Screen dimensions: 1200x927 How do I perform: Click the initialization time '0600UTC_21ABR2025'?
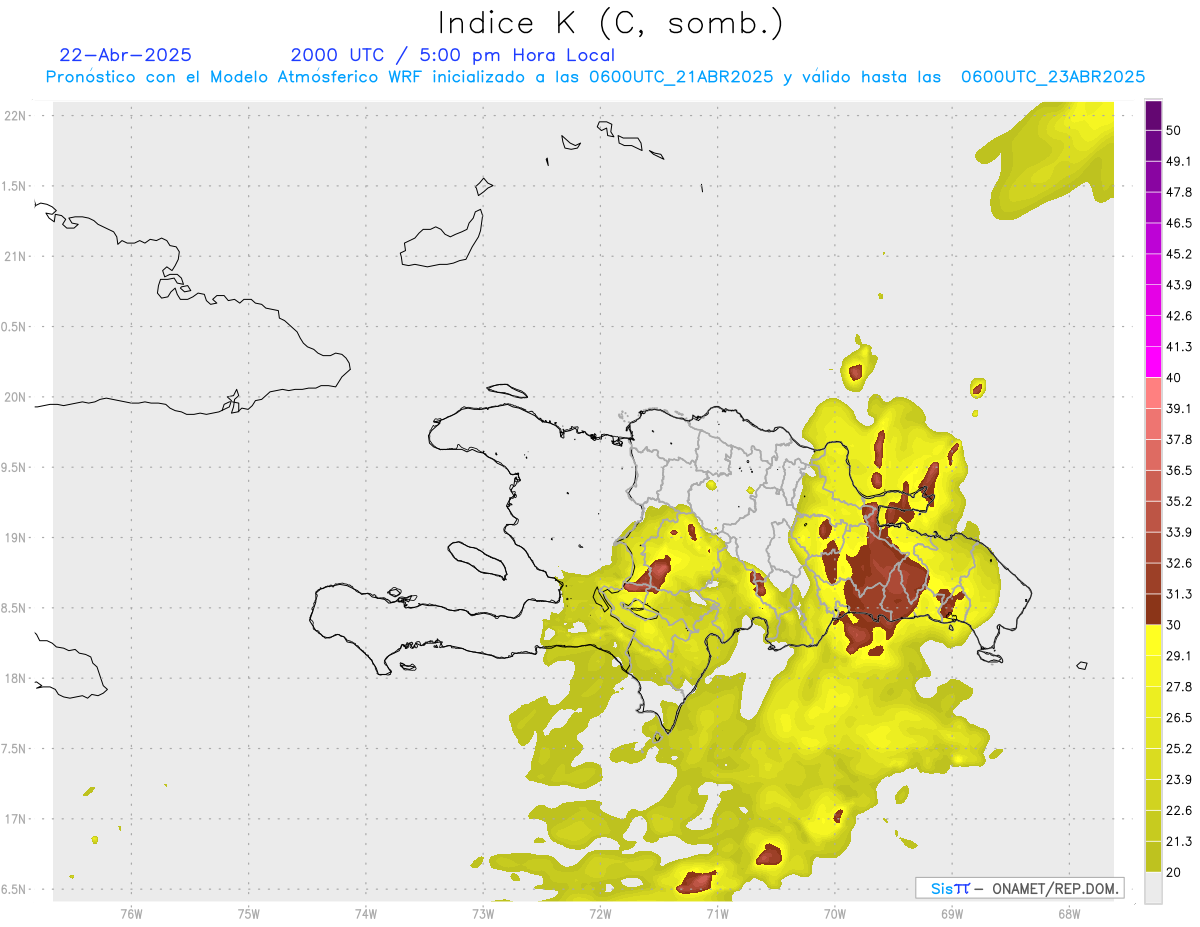681,77
